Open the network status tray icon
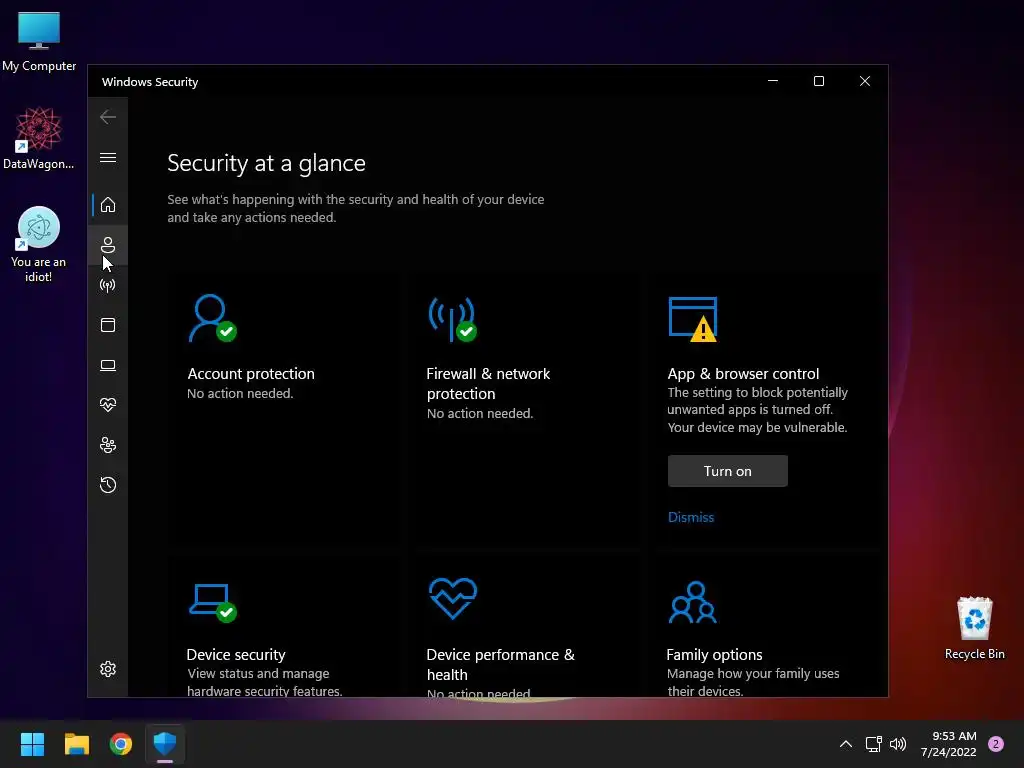This screenshot has width=1024, height=768. coord(873,744)
